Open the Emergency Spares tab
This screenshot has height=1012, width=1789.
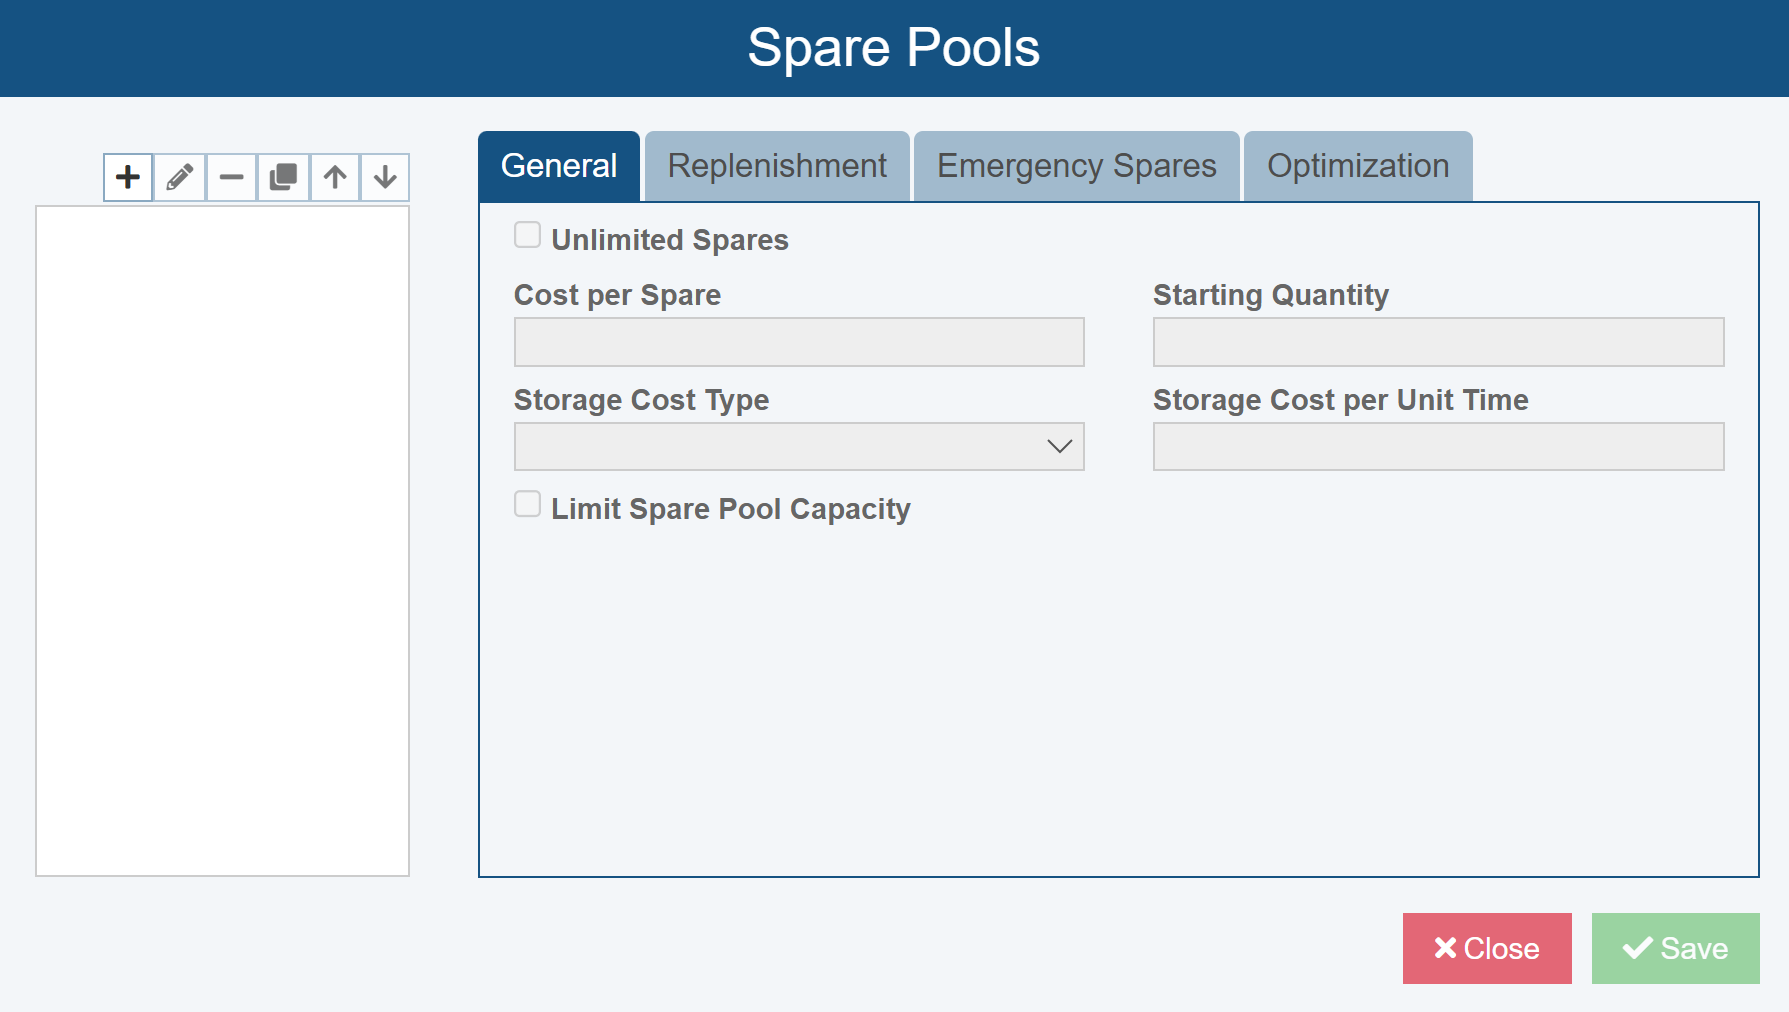point(1076,166)
